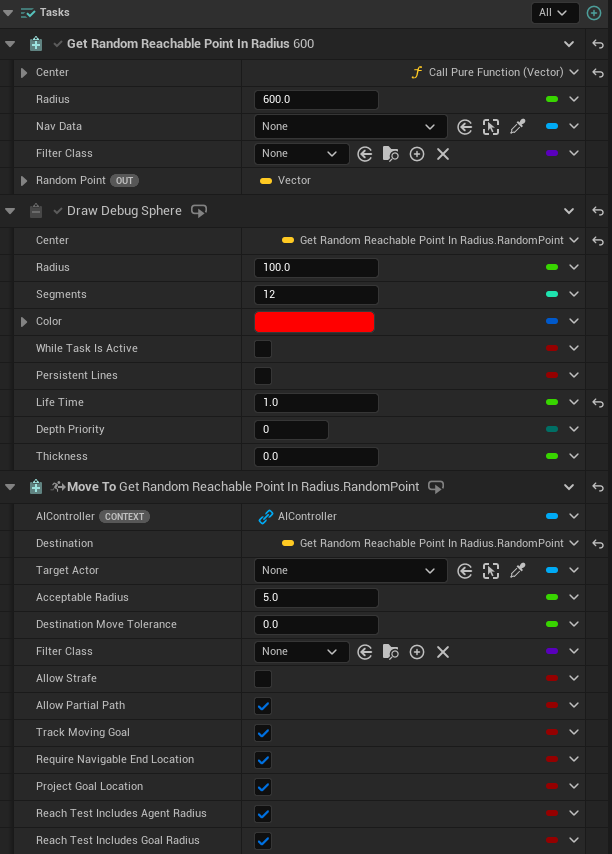The image size is (612, 854).
Task: Click the speech bubble icon next to Move To
Action: click(436, 487)
